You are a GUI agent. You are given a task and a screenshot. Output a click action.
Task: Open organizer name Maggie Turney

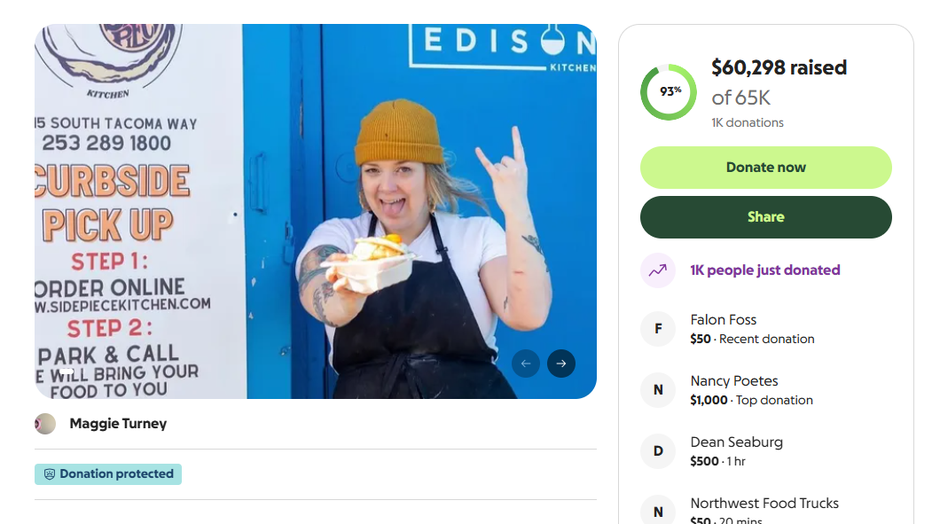coord(118,424)
